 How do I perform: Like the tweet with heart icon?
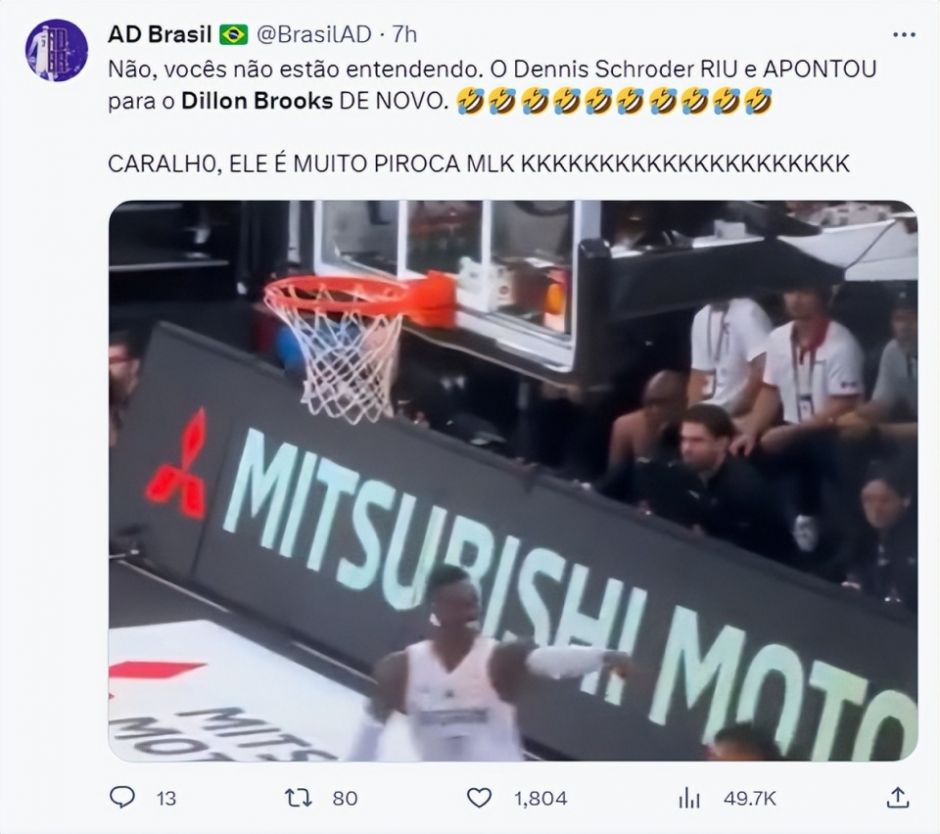click(x=479, y=799)
